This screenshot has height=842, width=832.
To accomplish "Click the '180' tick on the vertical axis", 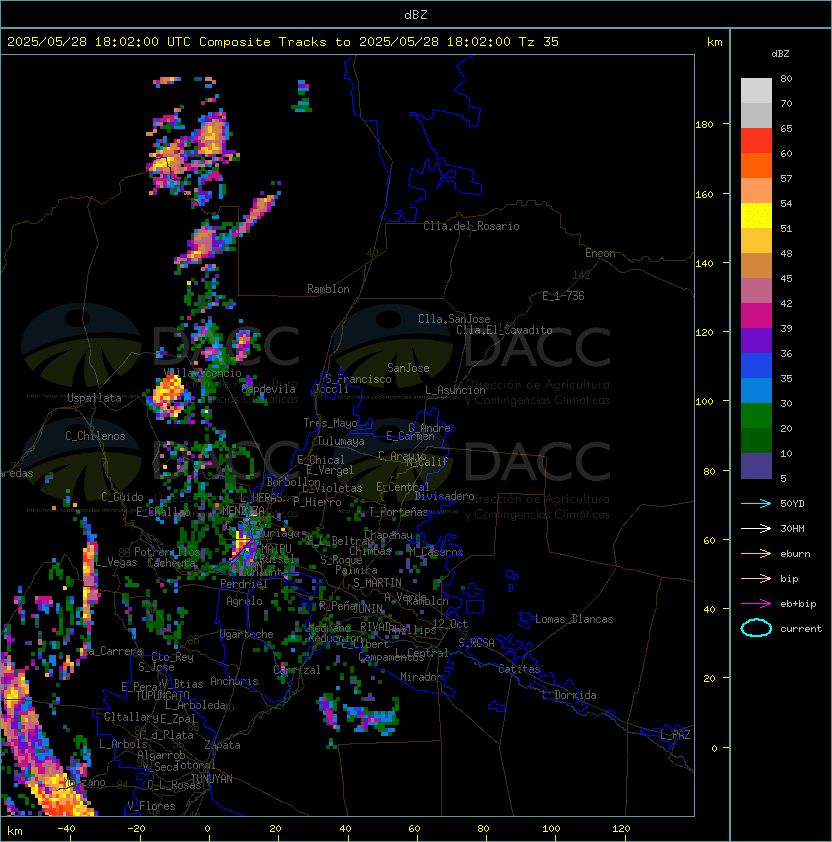I will point(704,125).
